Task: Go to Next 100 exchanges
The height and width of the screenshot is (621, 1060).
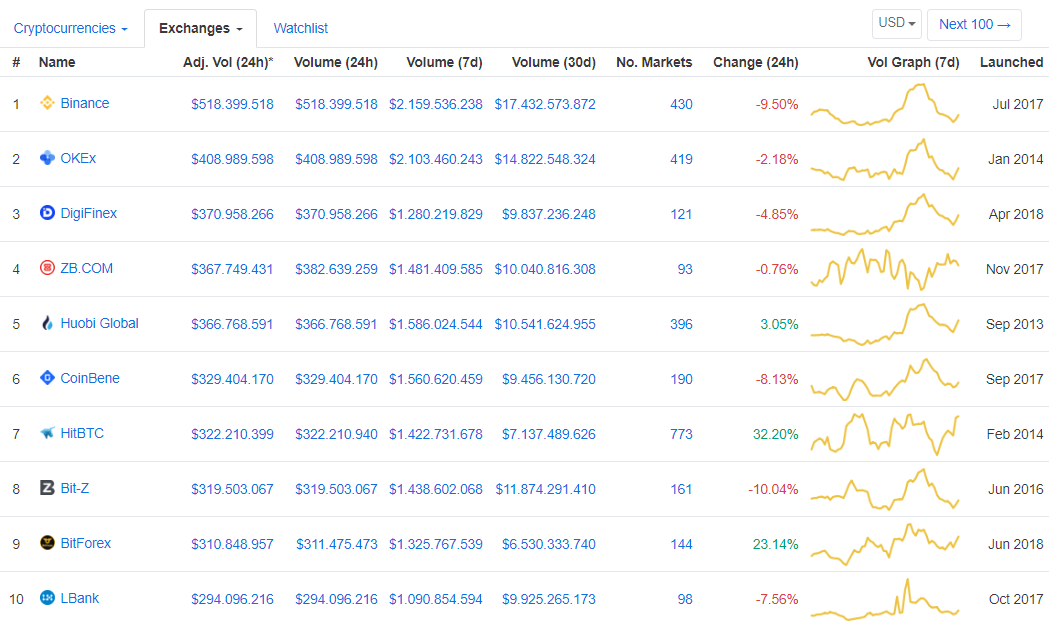Action: 974,24
